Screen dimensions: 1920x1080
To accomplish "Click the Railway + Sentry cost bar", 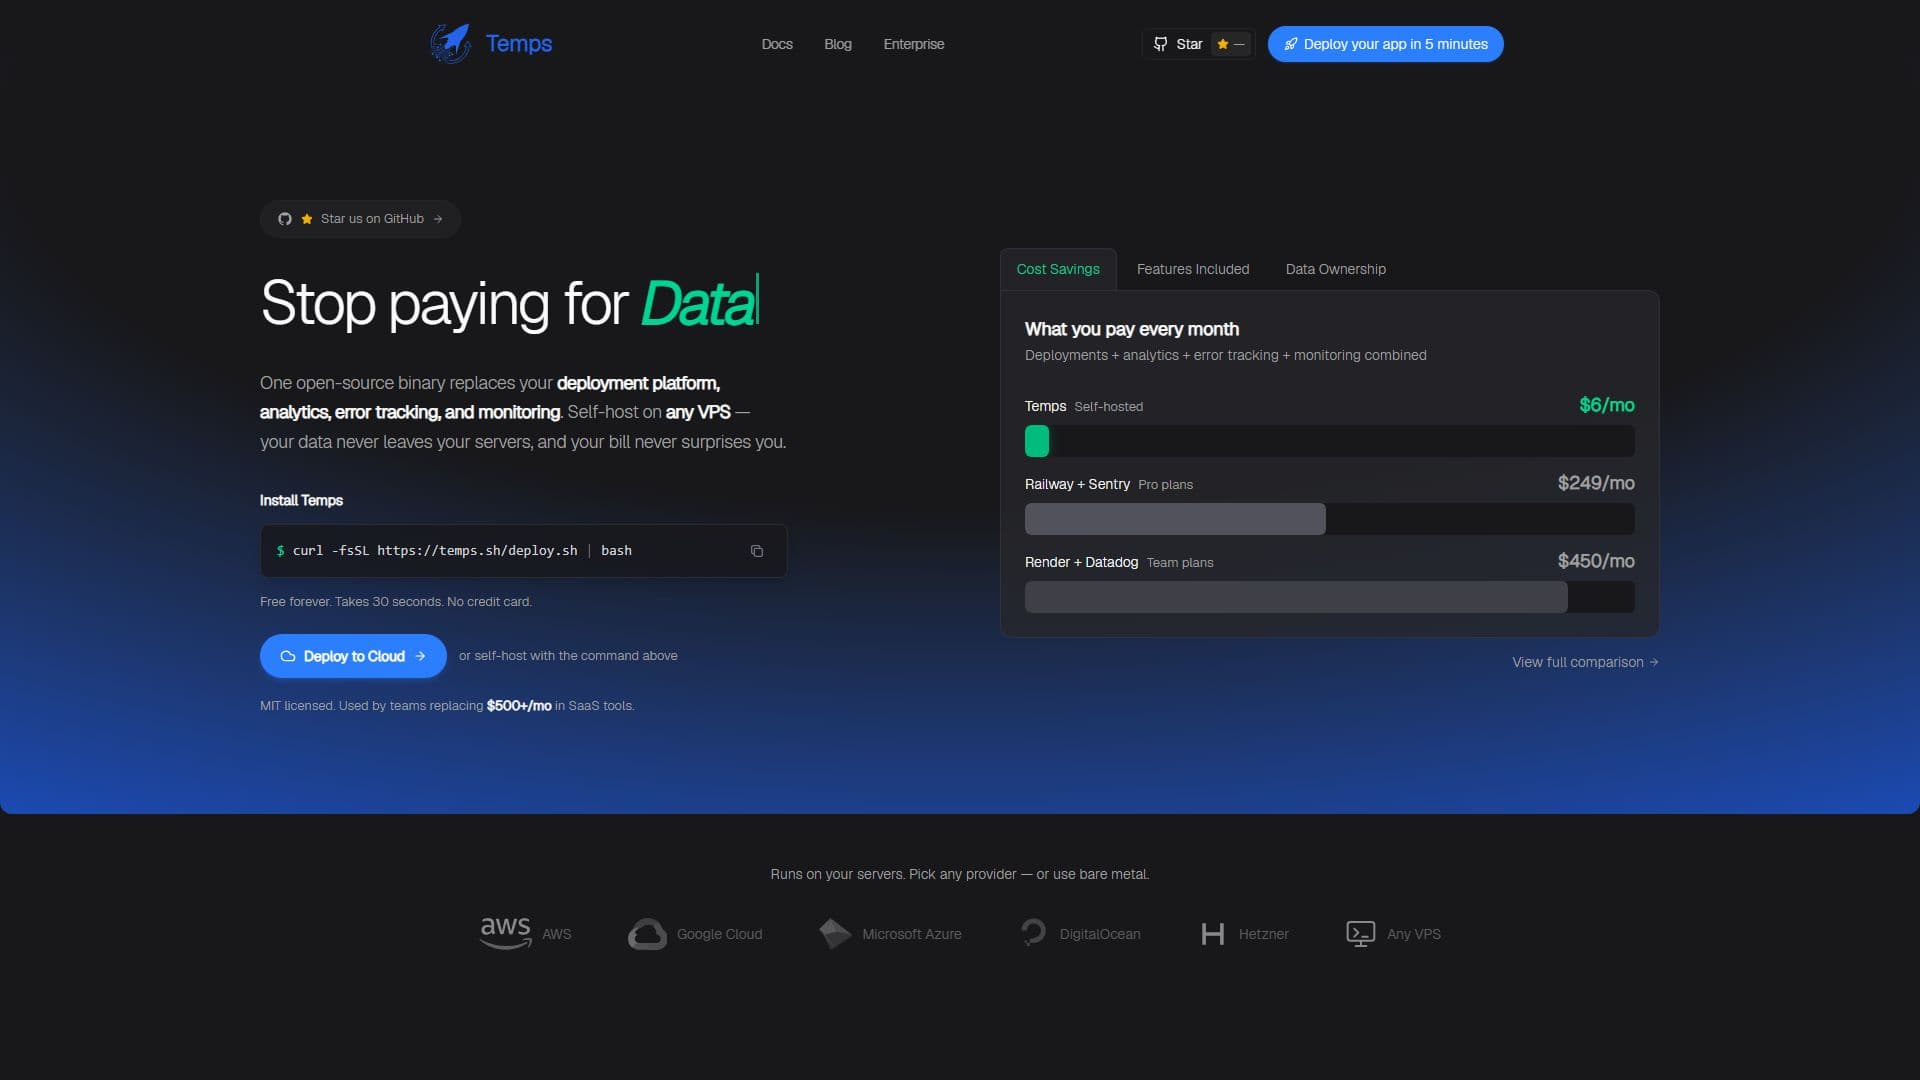I will click(1330, 519).
